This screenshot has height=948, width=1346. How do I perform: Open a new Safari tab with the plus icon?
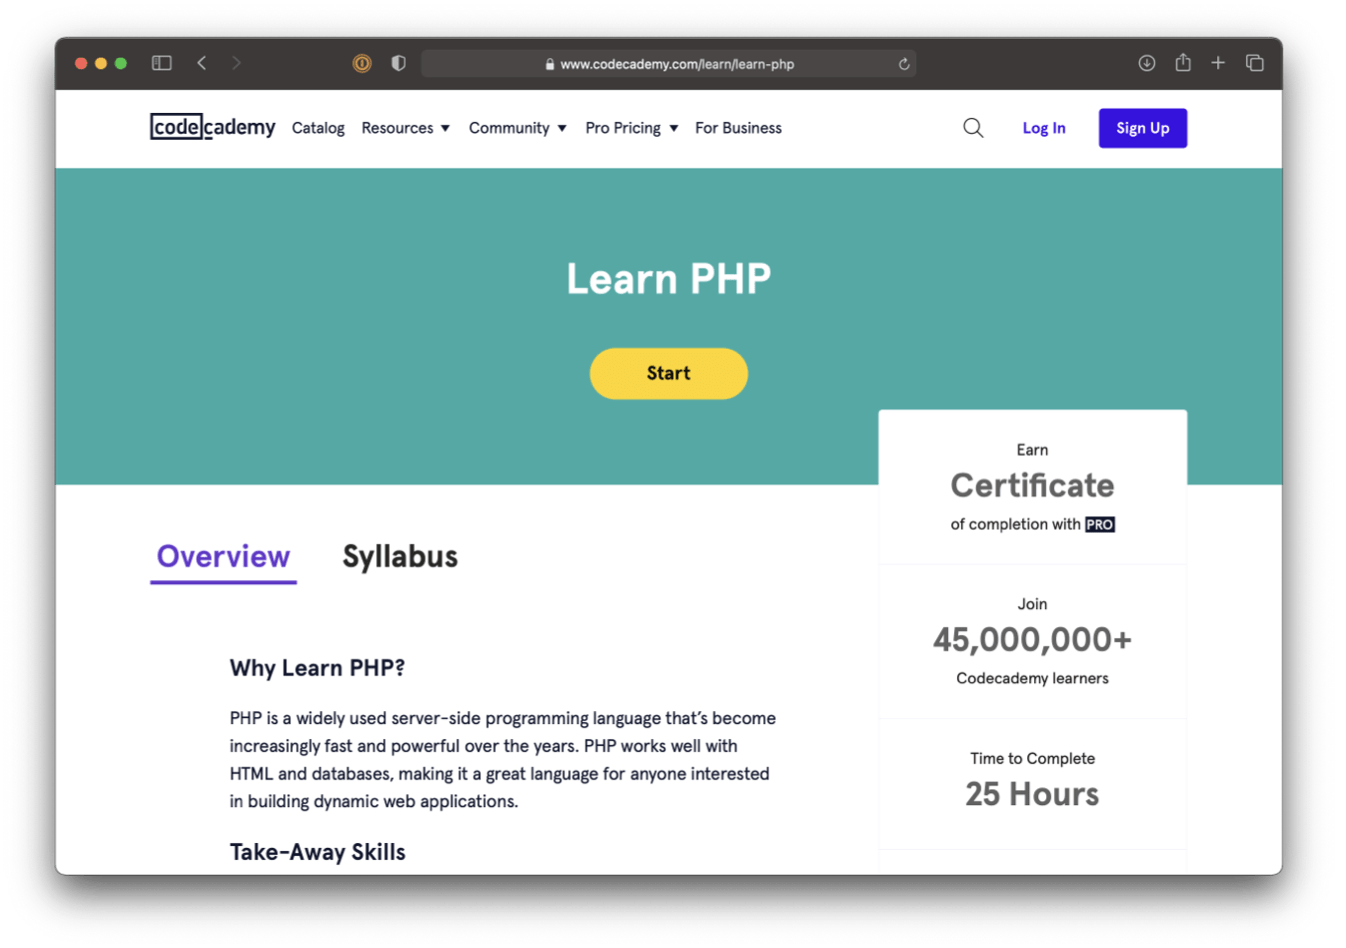point(1218,62)
